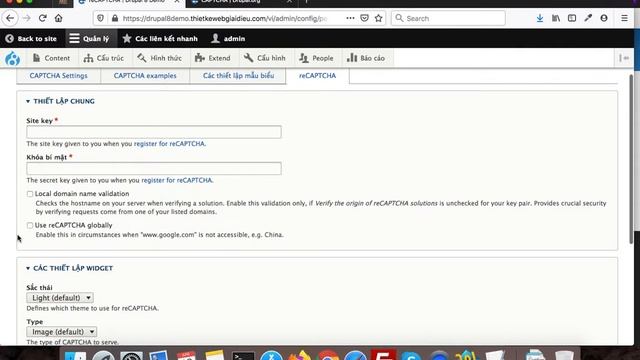Open register for reCAPTCHA link under Site key
The height and width of the screenshot is (360, 640).
169,144
